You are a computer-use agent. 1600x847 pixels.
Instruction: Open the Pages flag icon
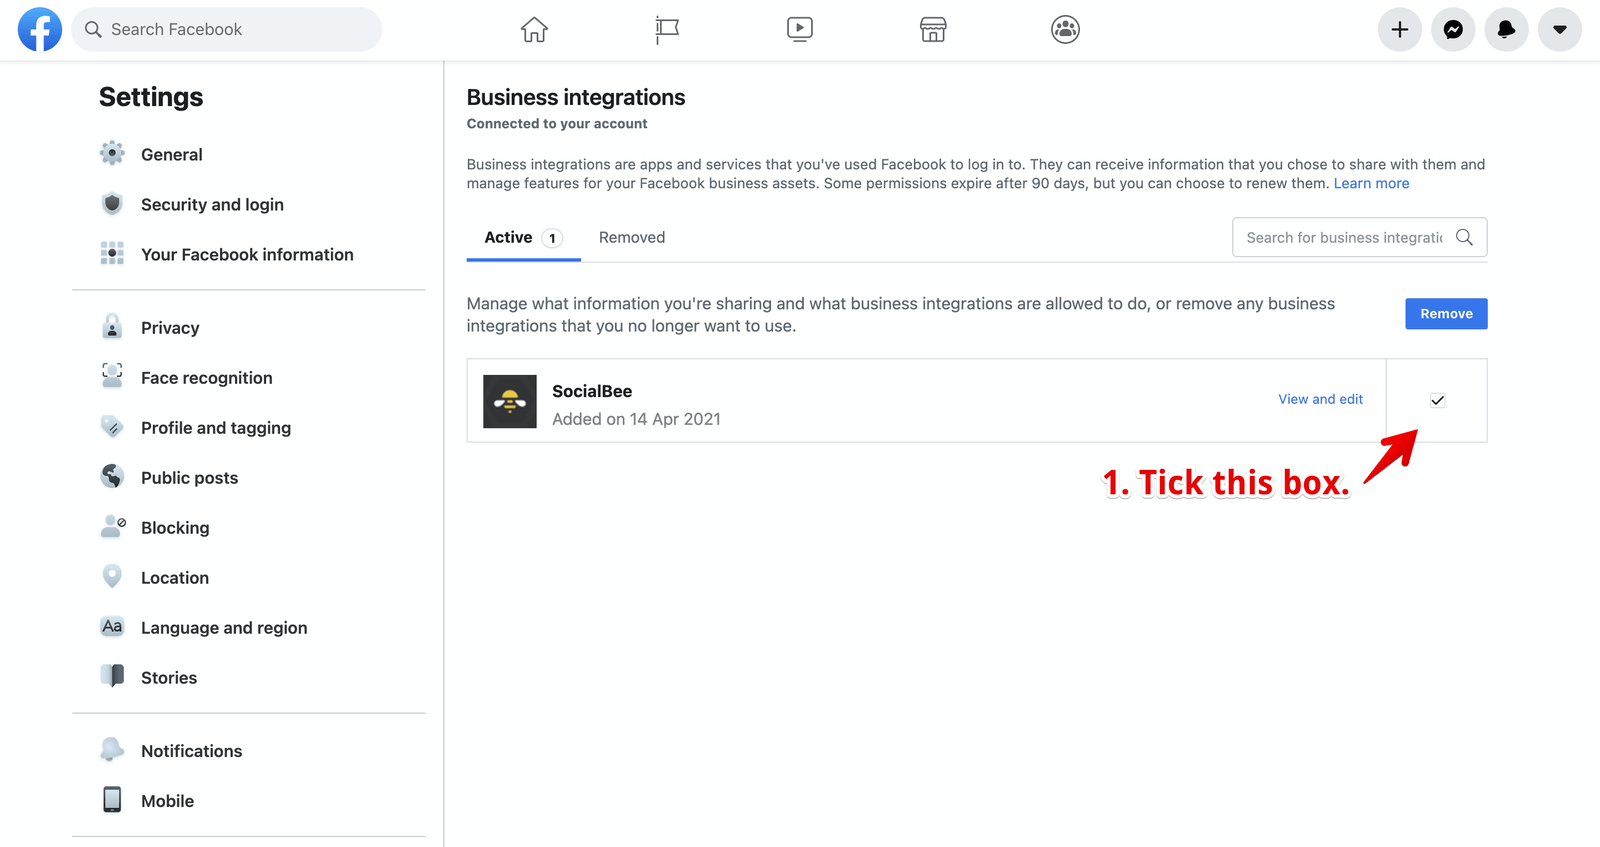point(667,30)
